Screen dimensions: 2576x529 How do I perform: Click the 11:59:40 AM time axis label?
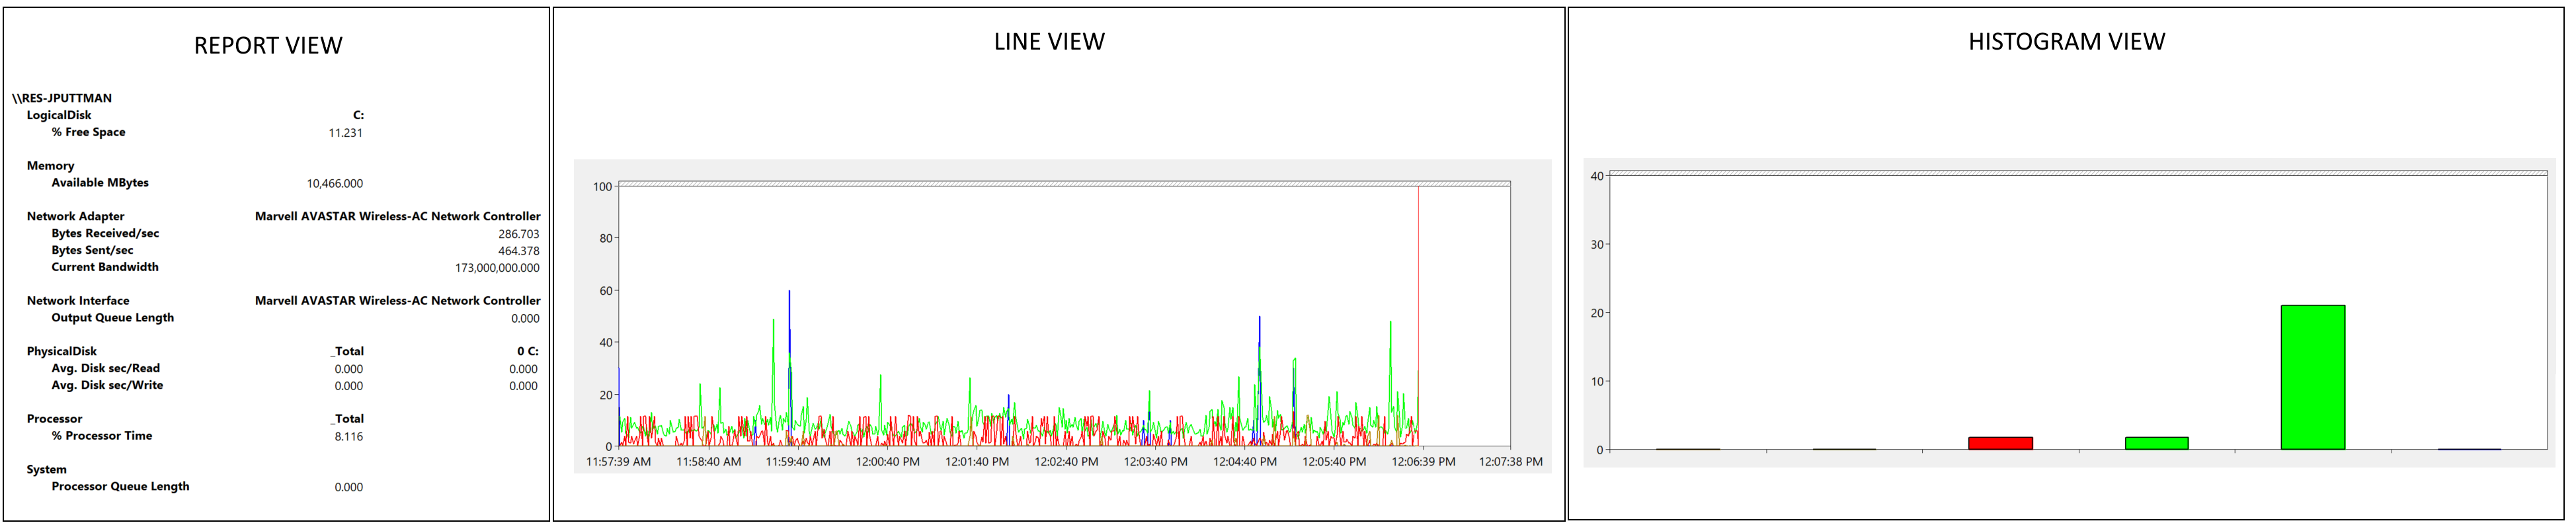[x=798, y=462]
